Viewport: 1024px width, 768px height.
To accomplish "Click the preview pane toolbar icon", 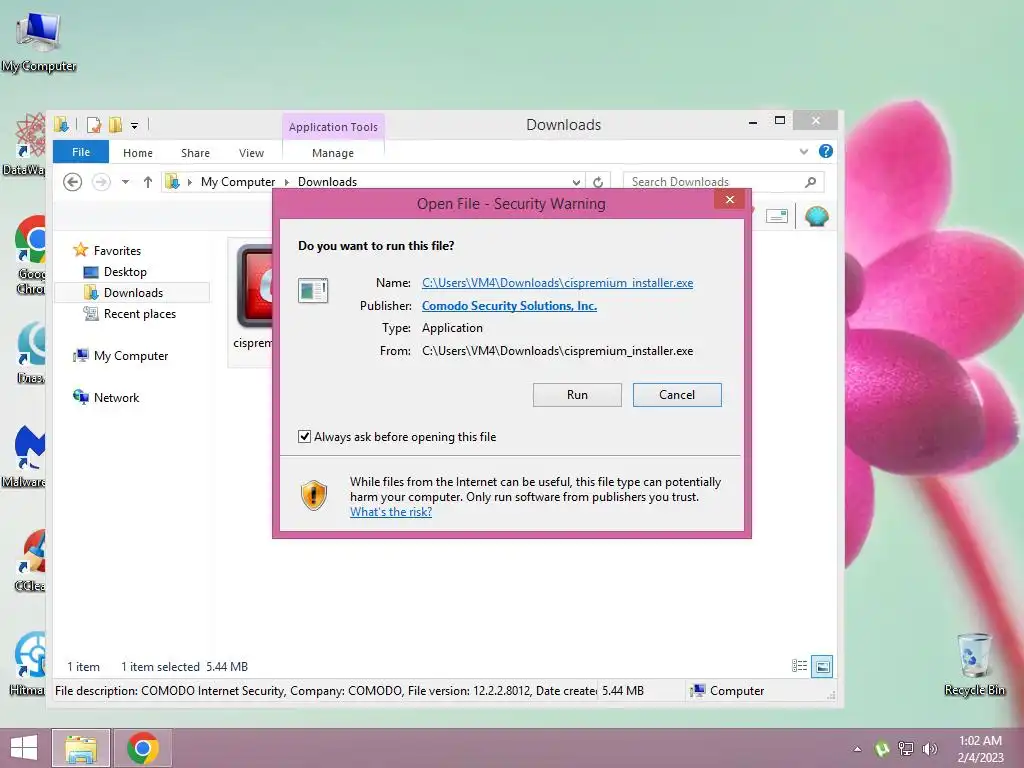I will 776,216.
